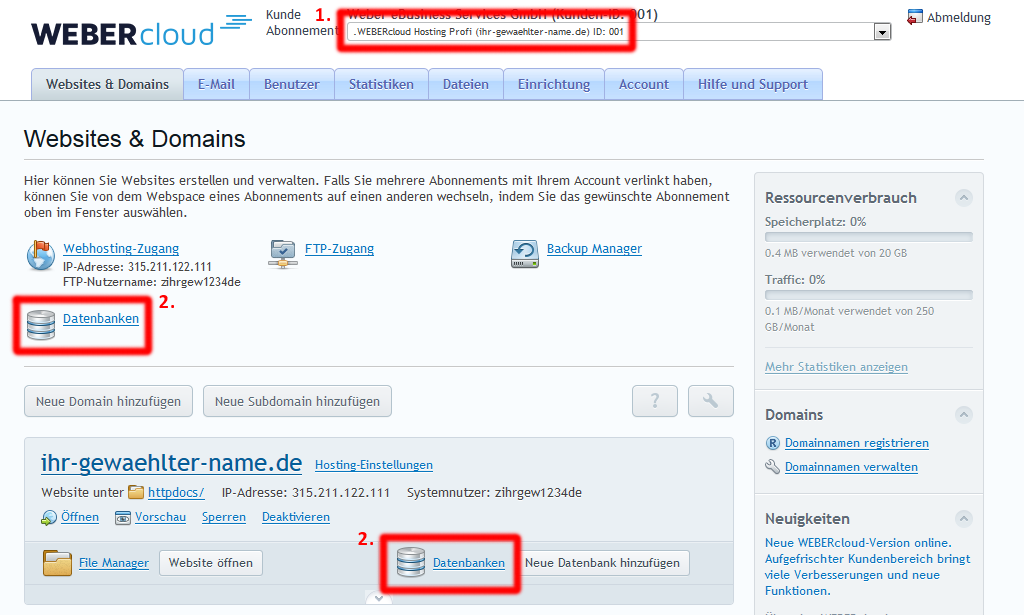The image size is (1024, 615).
Task: Click the upper Datenbanken database icon
Action: tap(40, 325)
